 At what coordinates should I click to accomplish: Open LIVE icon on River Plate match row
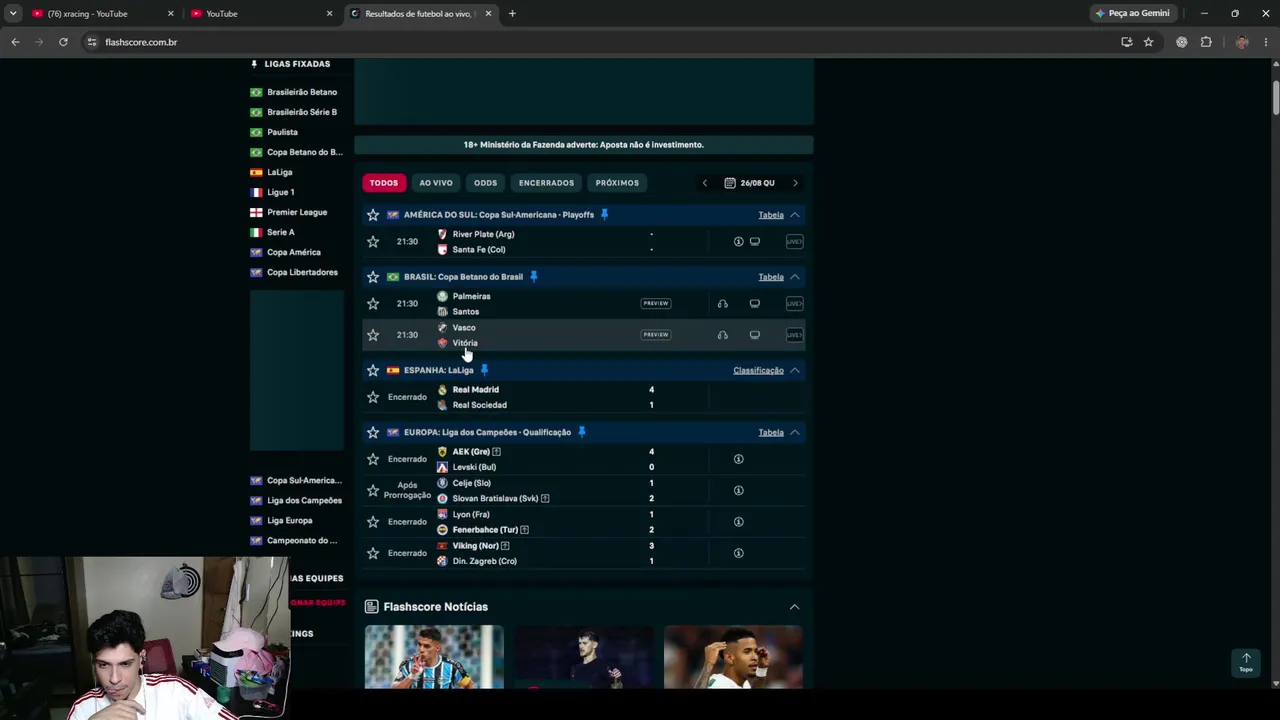[x=794, y=242]
